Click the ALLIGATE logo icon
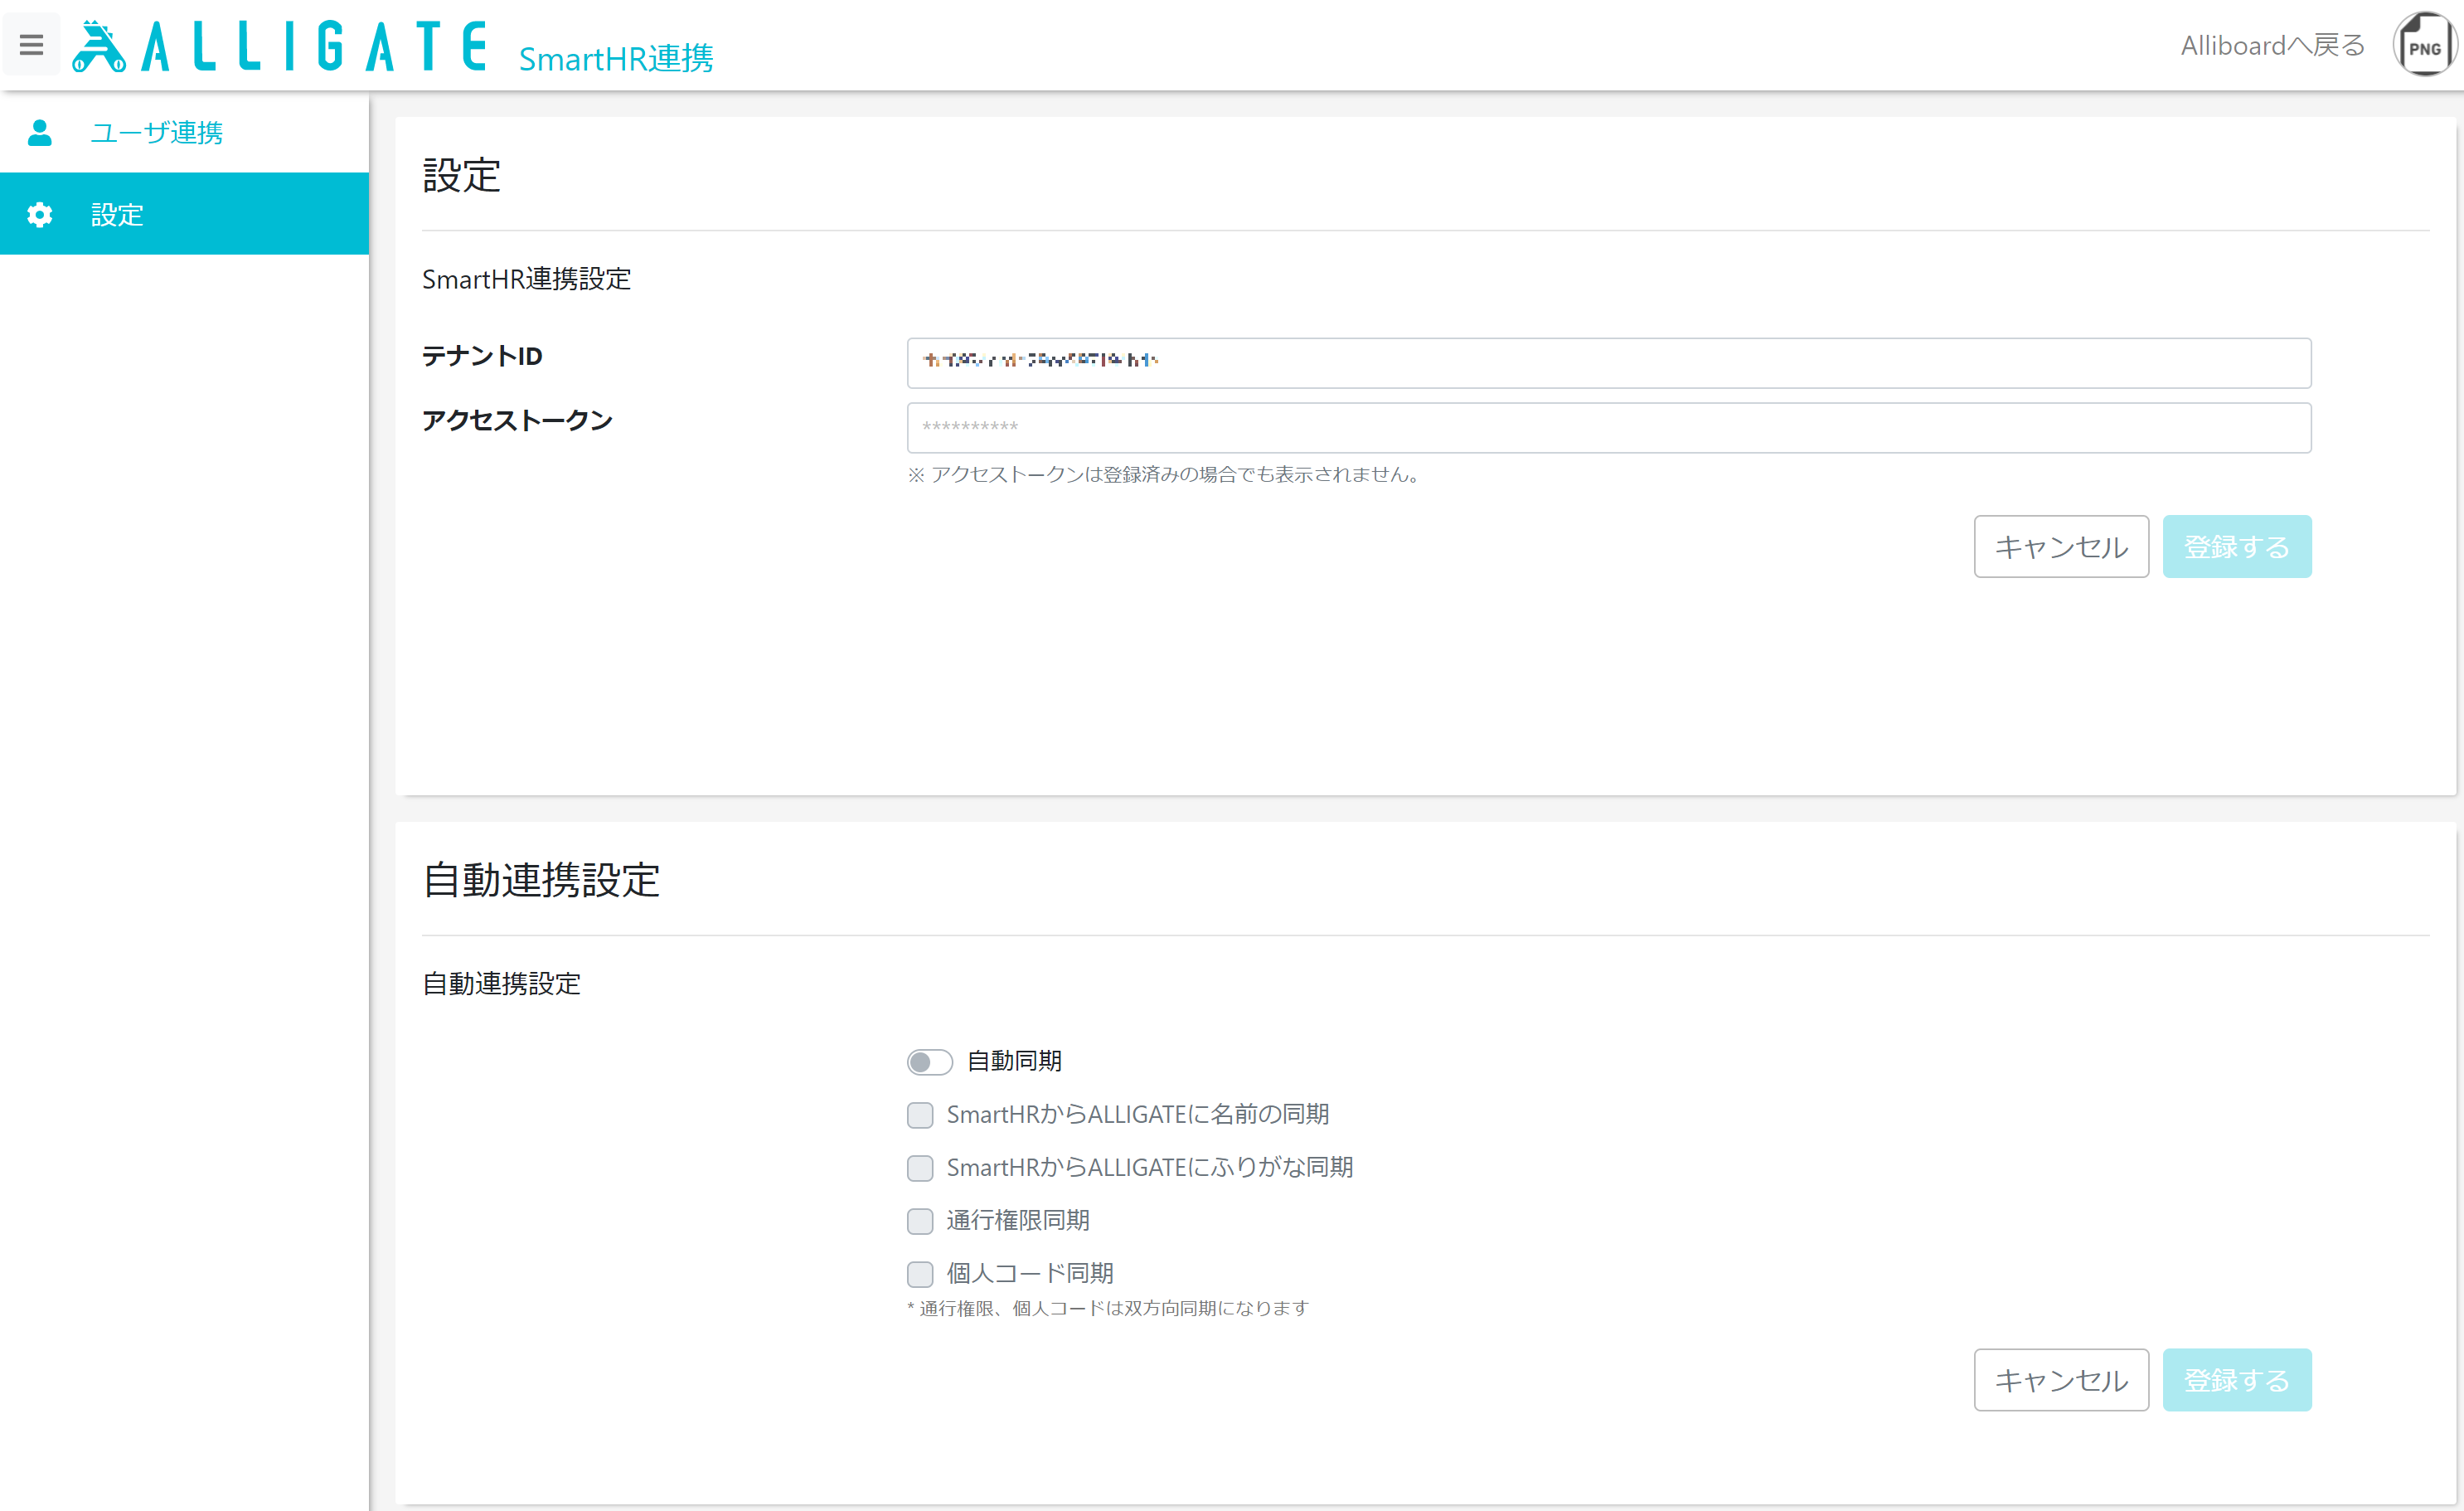2464x1511 pixels. (x=99, y=46)
